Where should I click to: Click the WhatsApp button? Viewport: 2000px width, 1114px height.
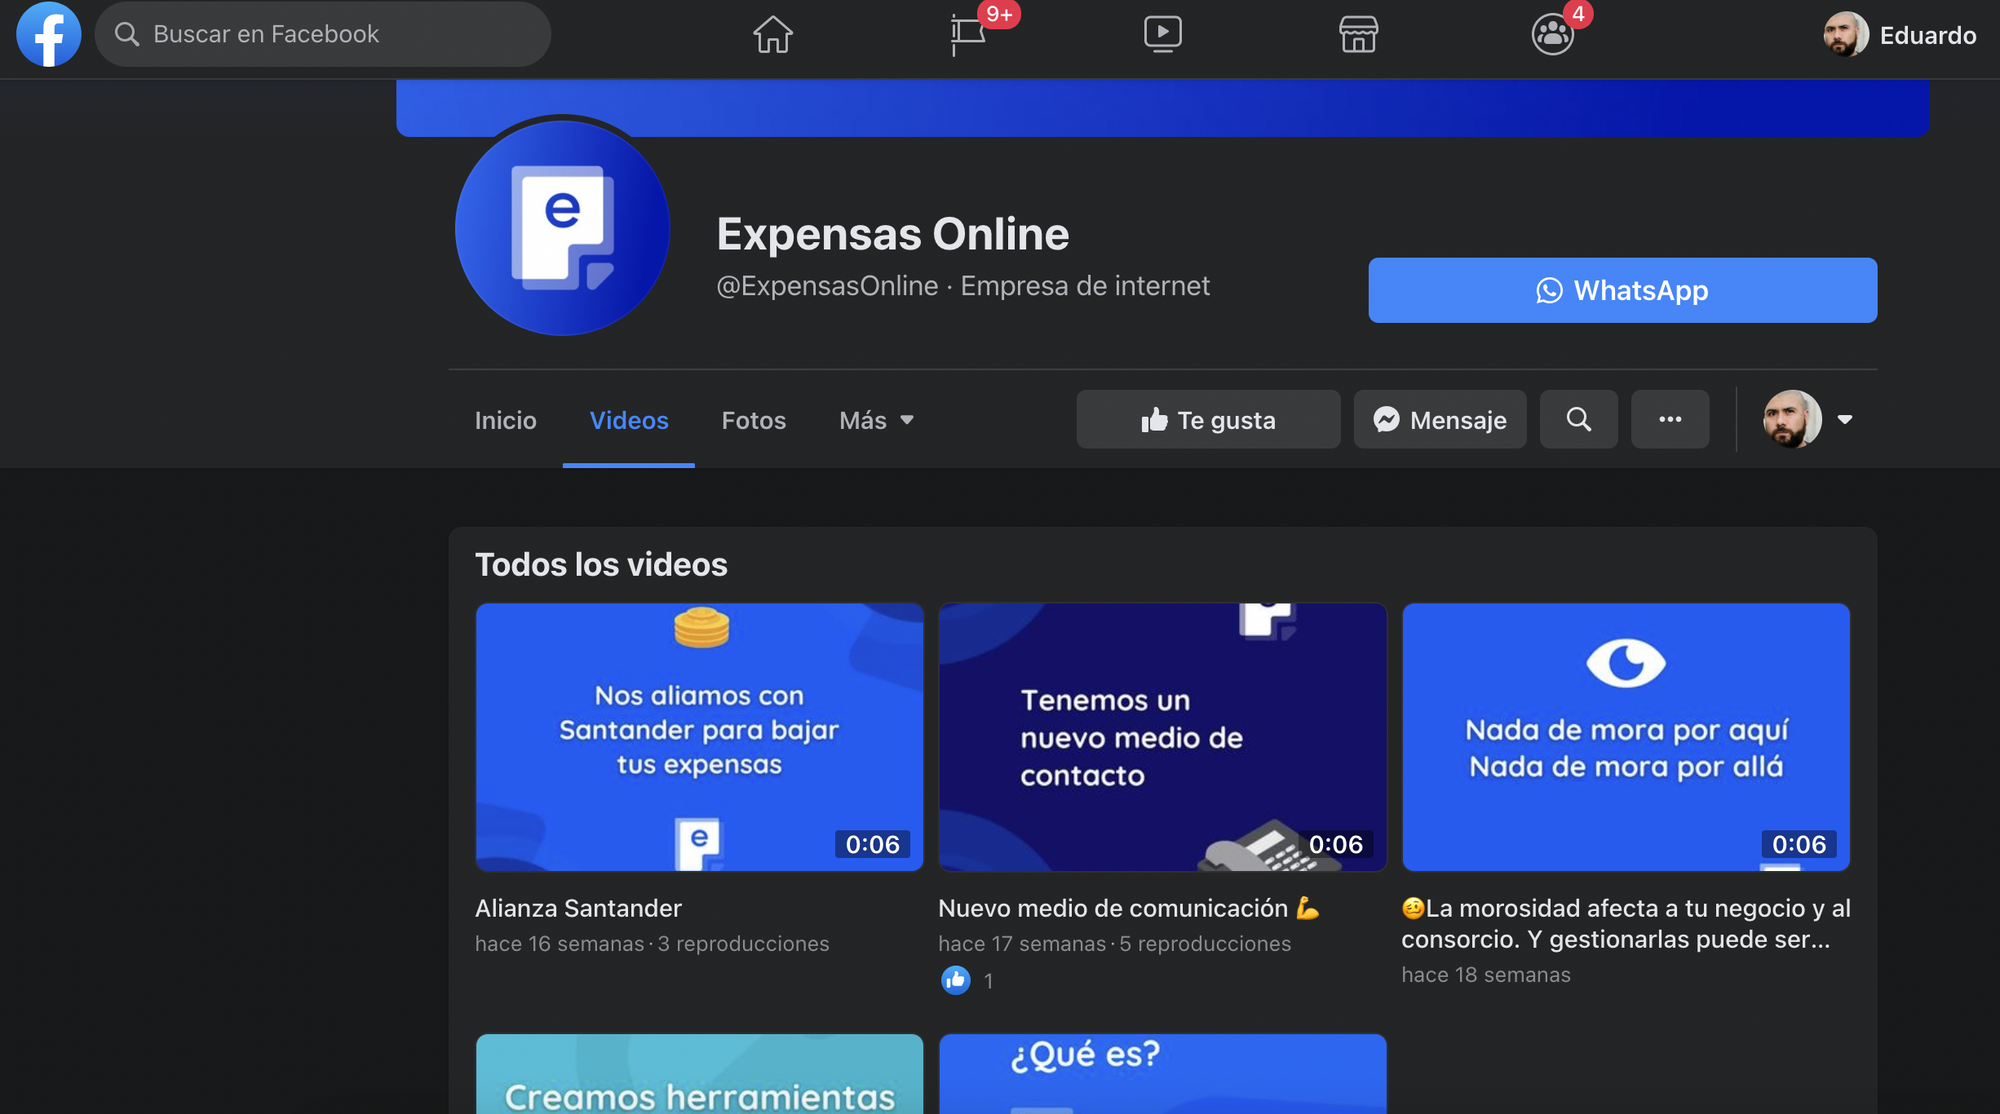coord(1622,290)
